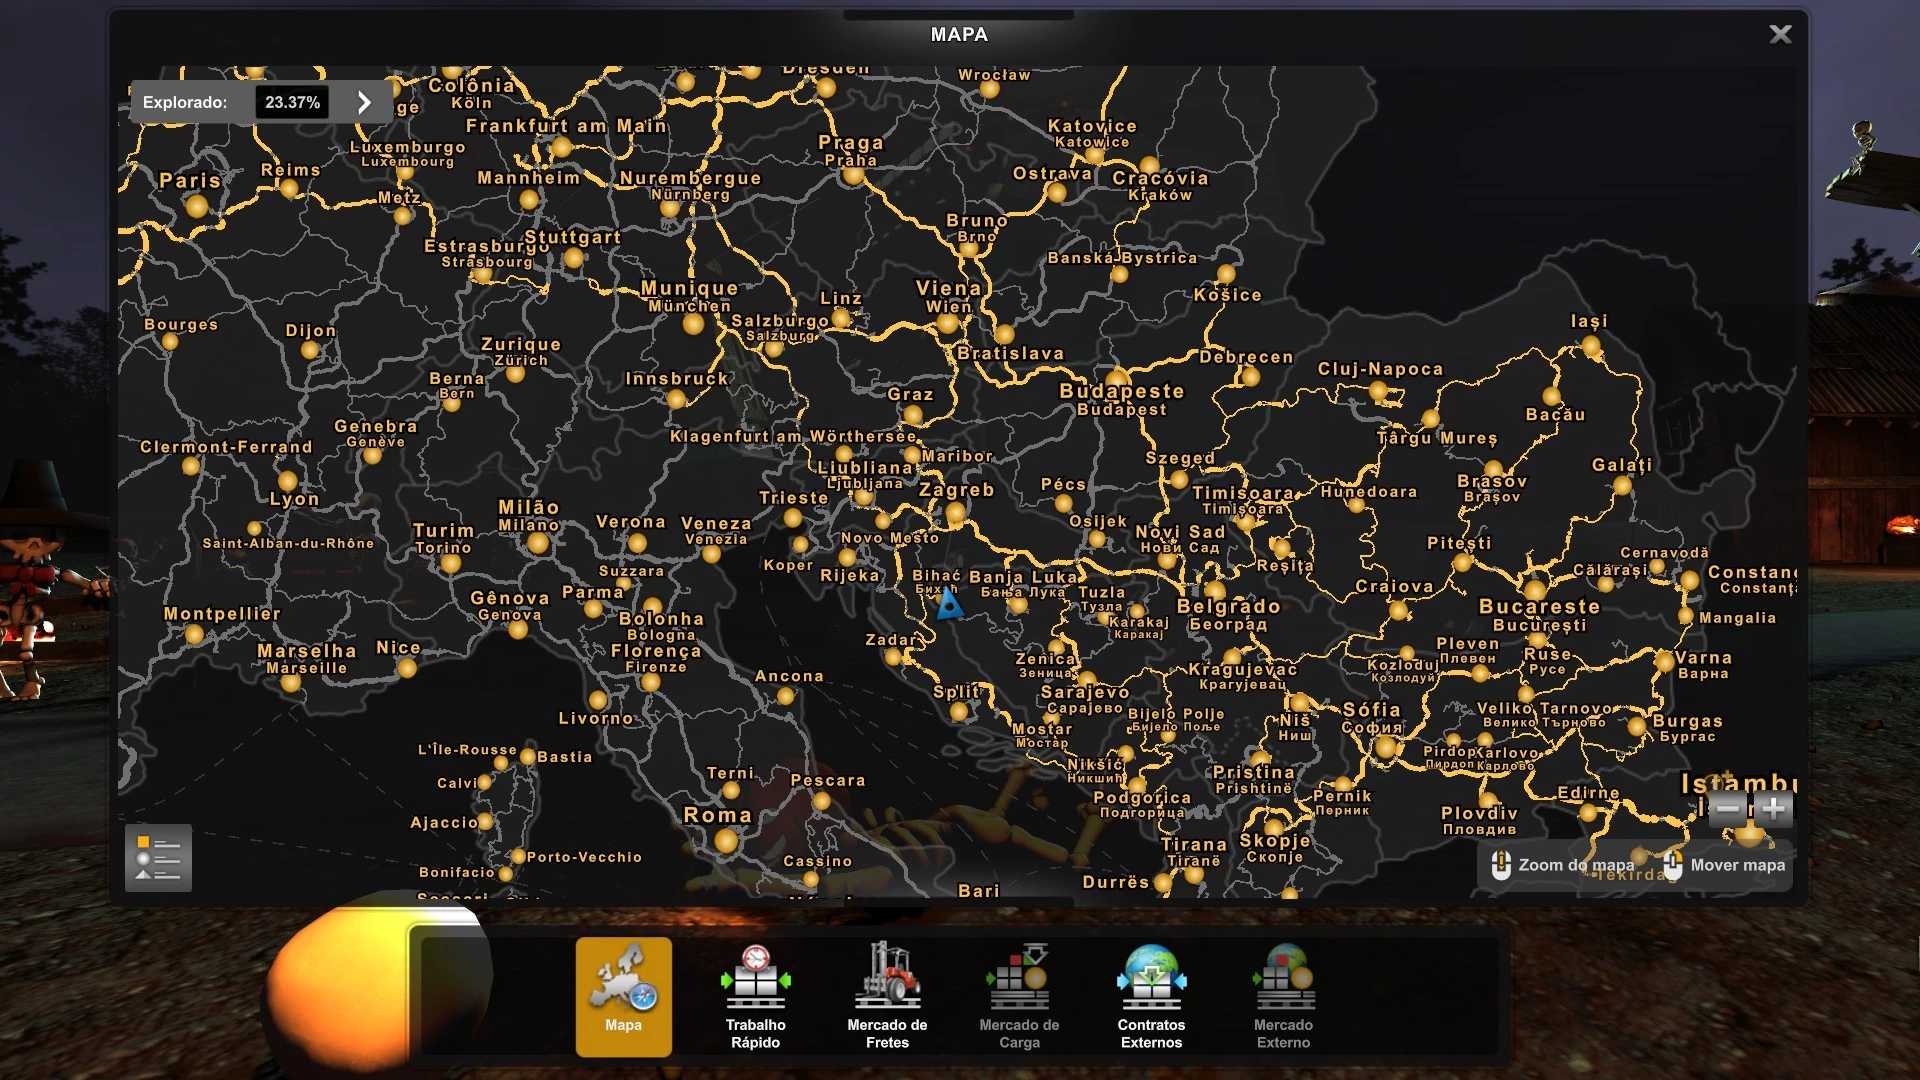Zoom out map with minus button

coord(1728,808)
